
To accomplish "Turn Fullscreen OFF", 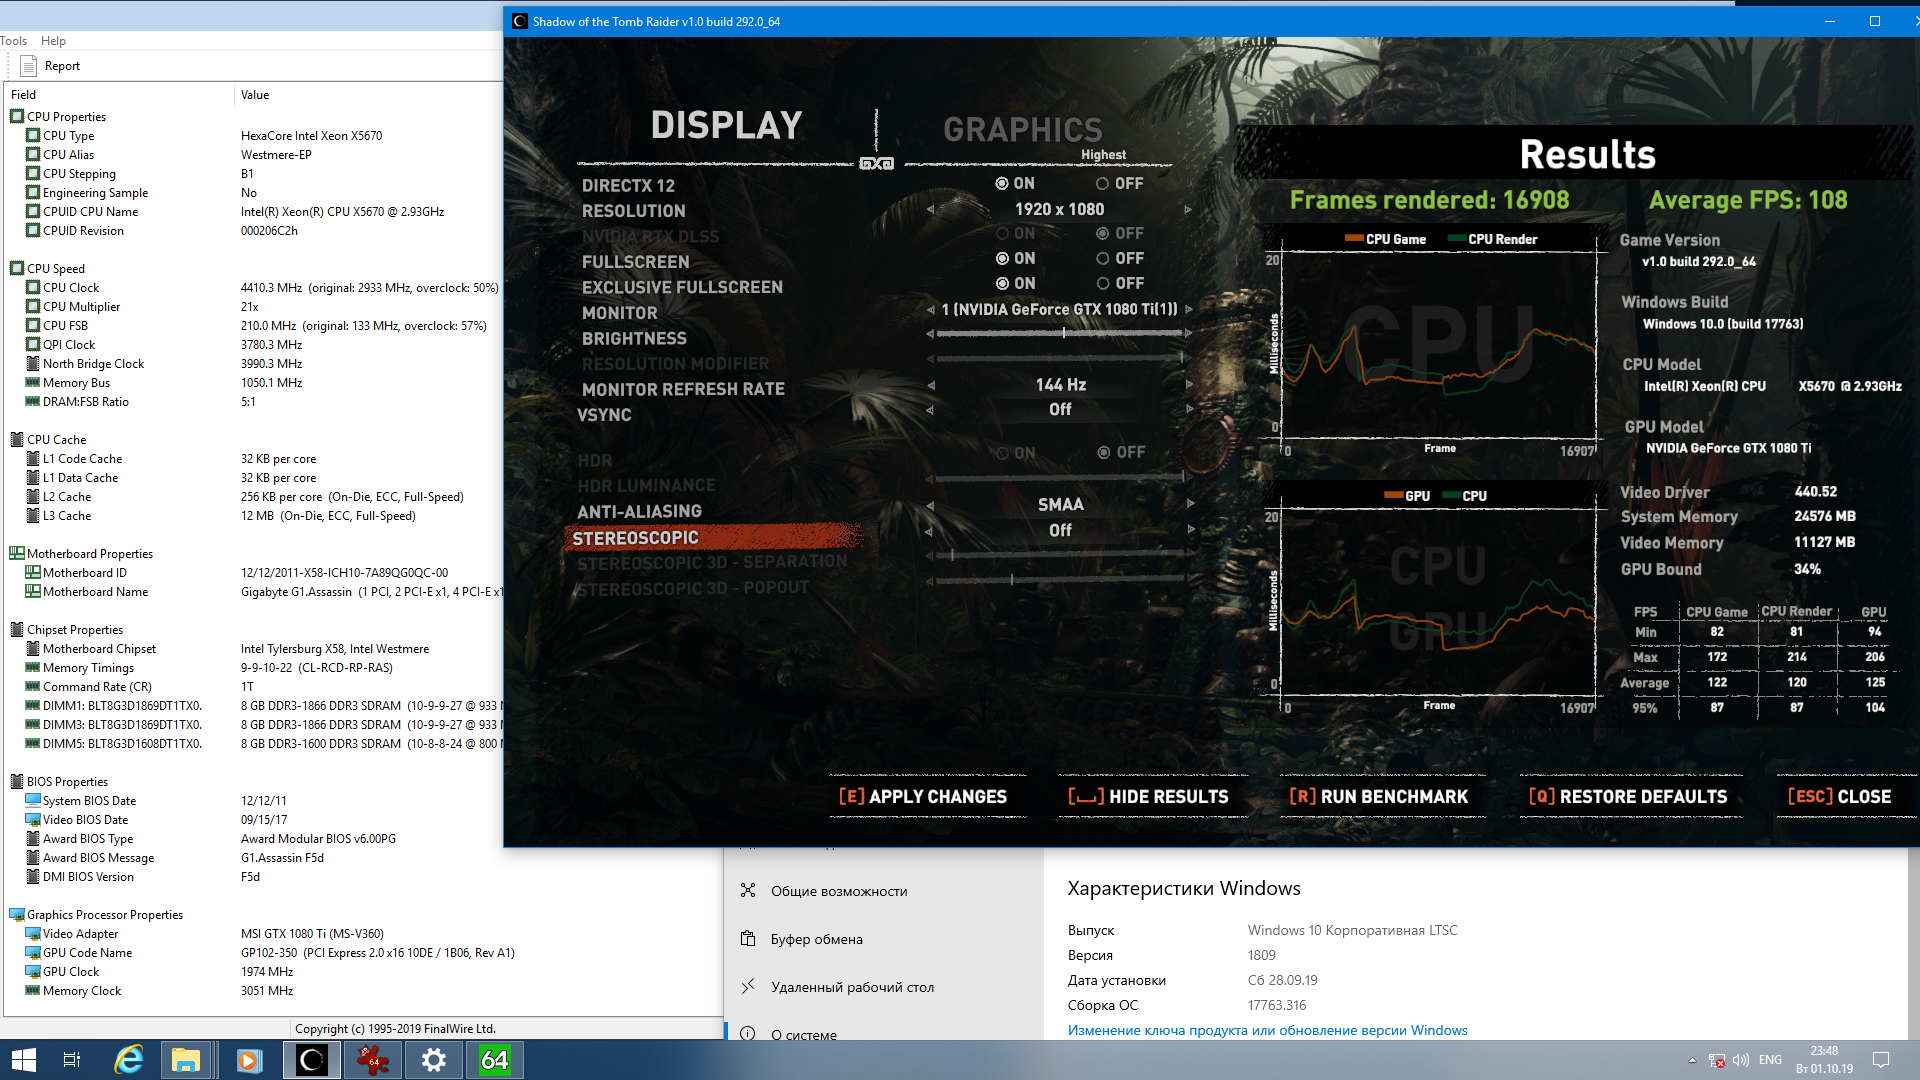I will click(1103, 259).
